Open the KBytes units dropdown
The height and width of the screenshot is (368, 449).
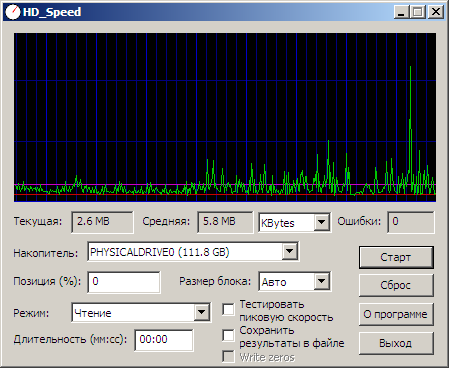(322, 222)
